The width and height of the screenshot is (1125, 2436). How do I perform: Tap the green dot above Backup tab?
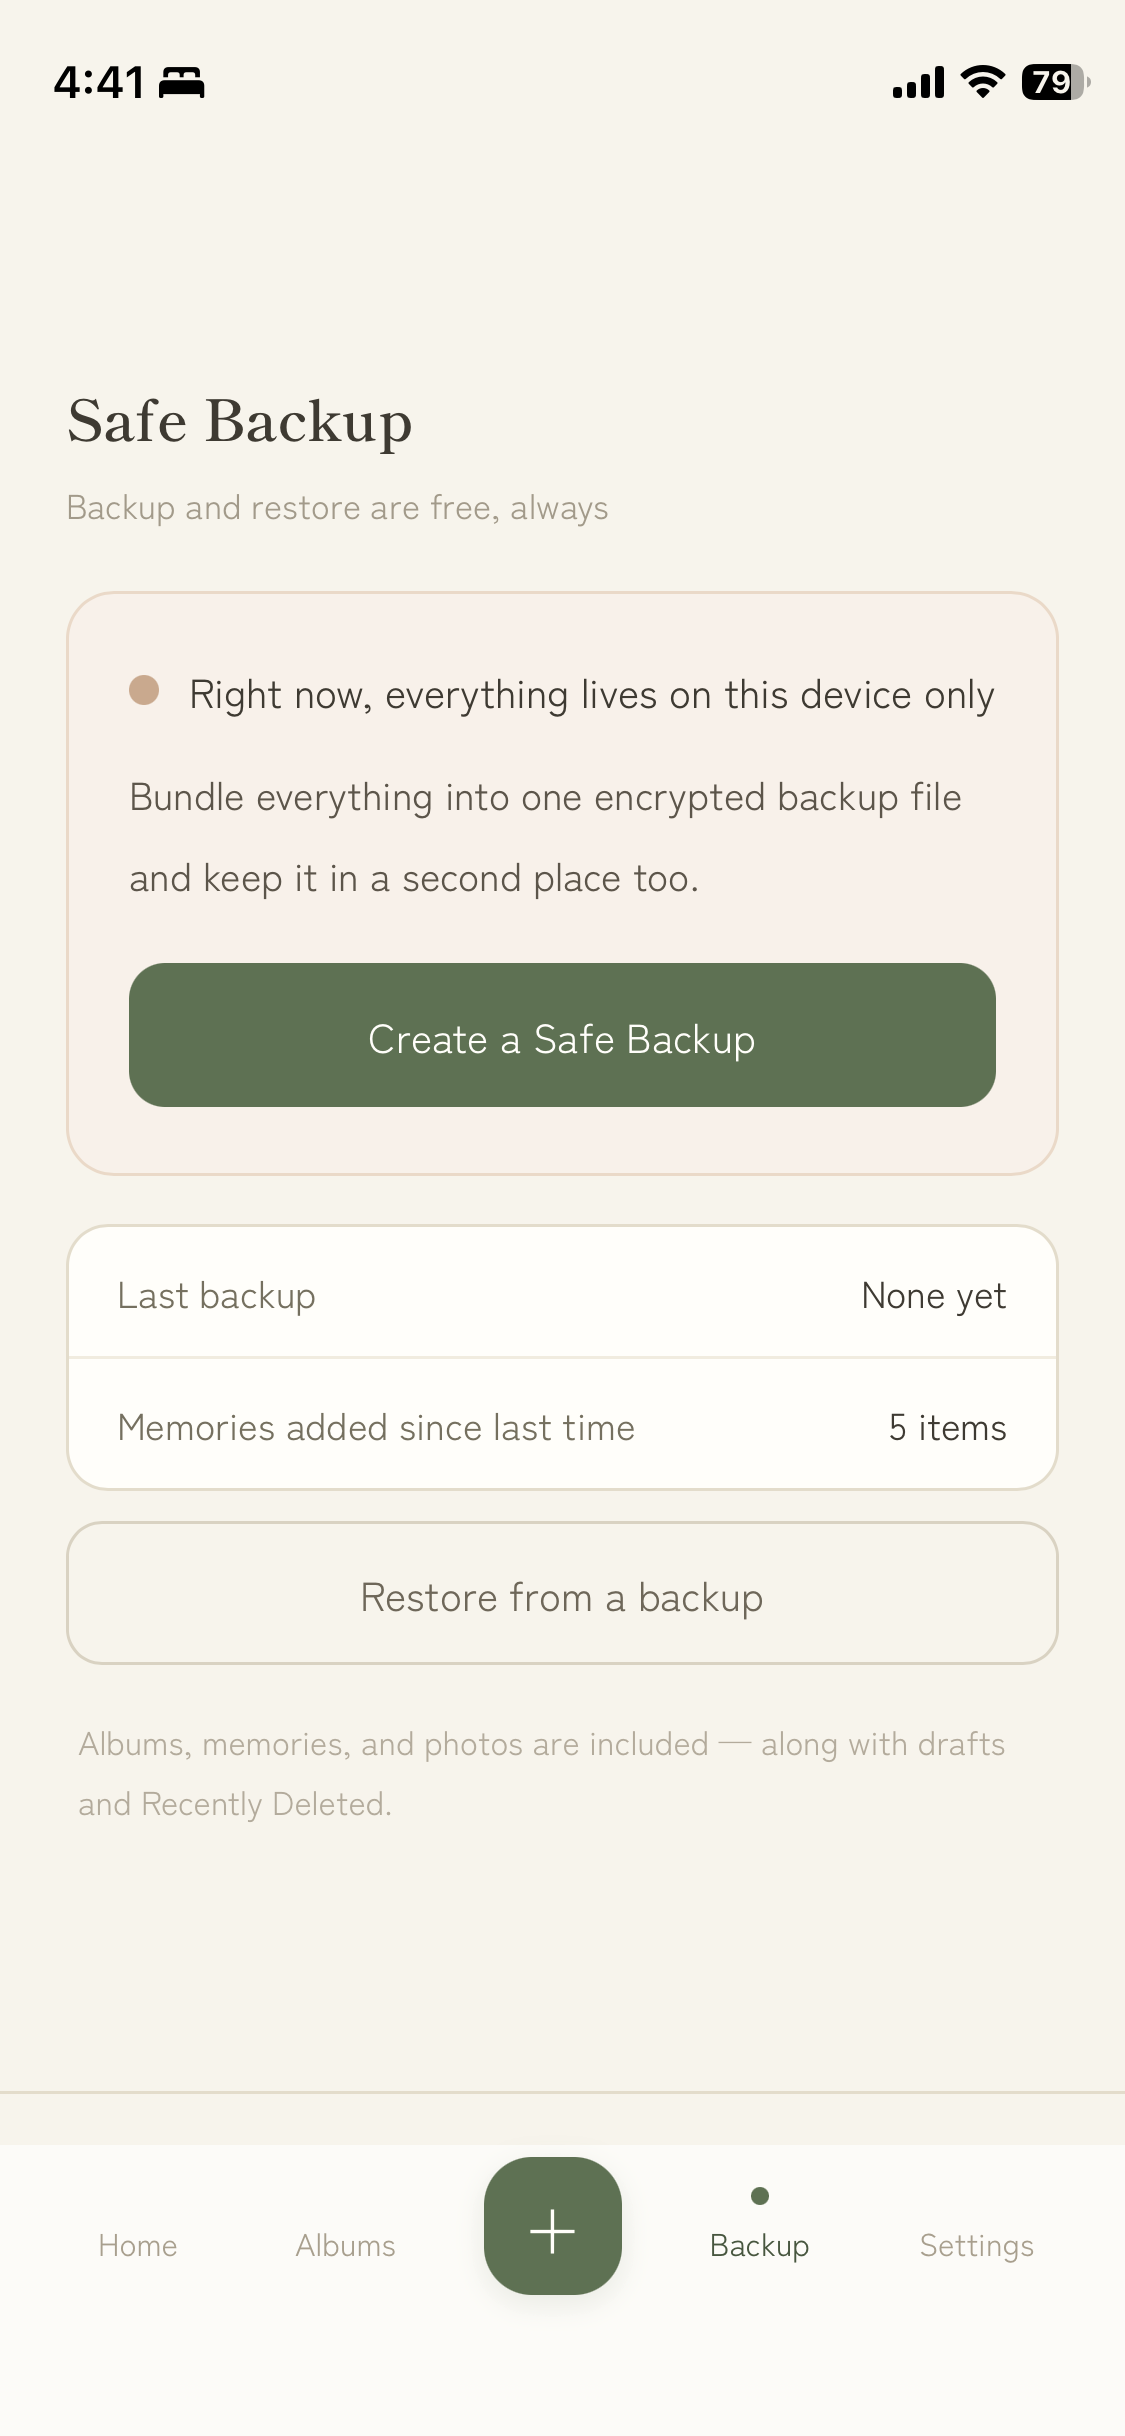760,2196
